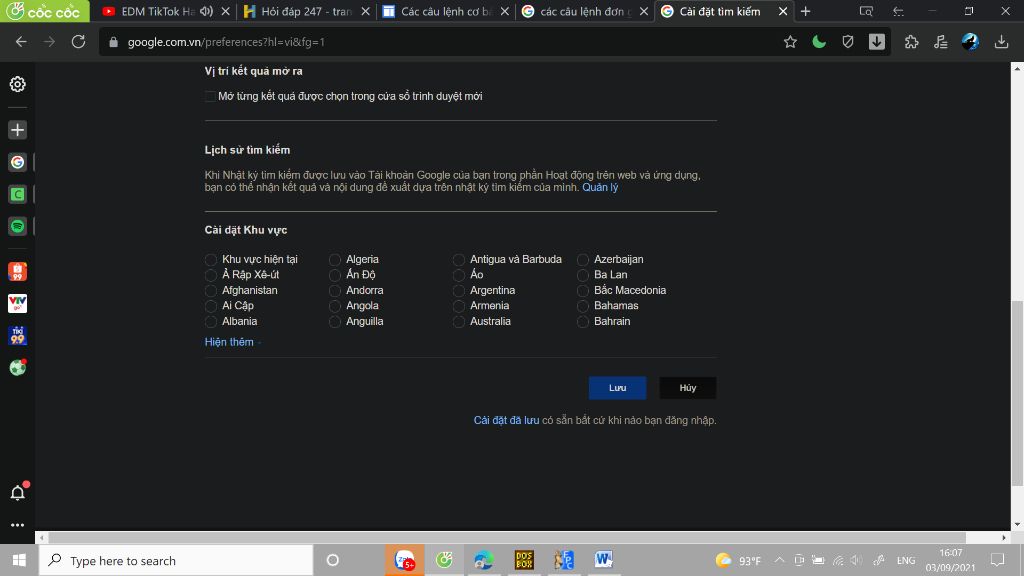Open the taskbar clock showing 16:07
This screenshot has height=576, width=1024.
[x=950, y=560]
